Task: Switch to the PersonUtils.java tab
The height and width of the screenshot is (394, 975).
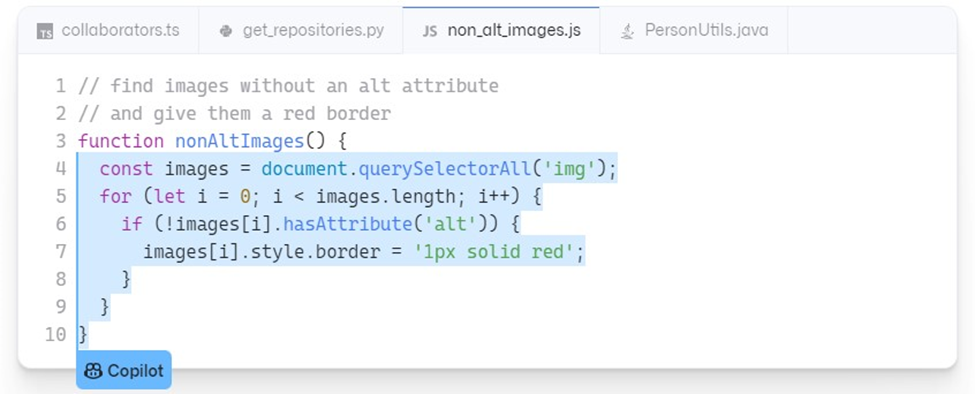Action: [694, 30]
